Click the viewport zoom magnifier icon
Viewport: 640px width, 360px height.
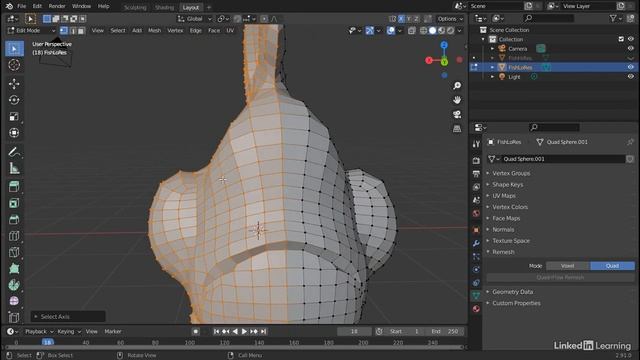coord(457,85)
